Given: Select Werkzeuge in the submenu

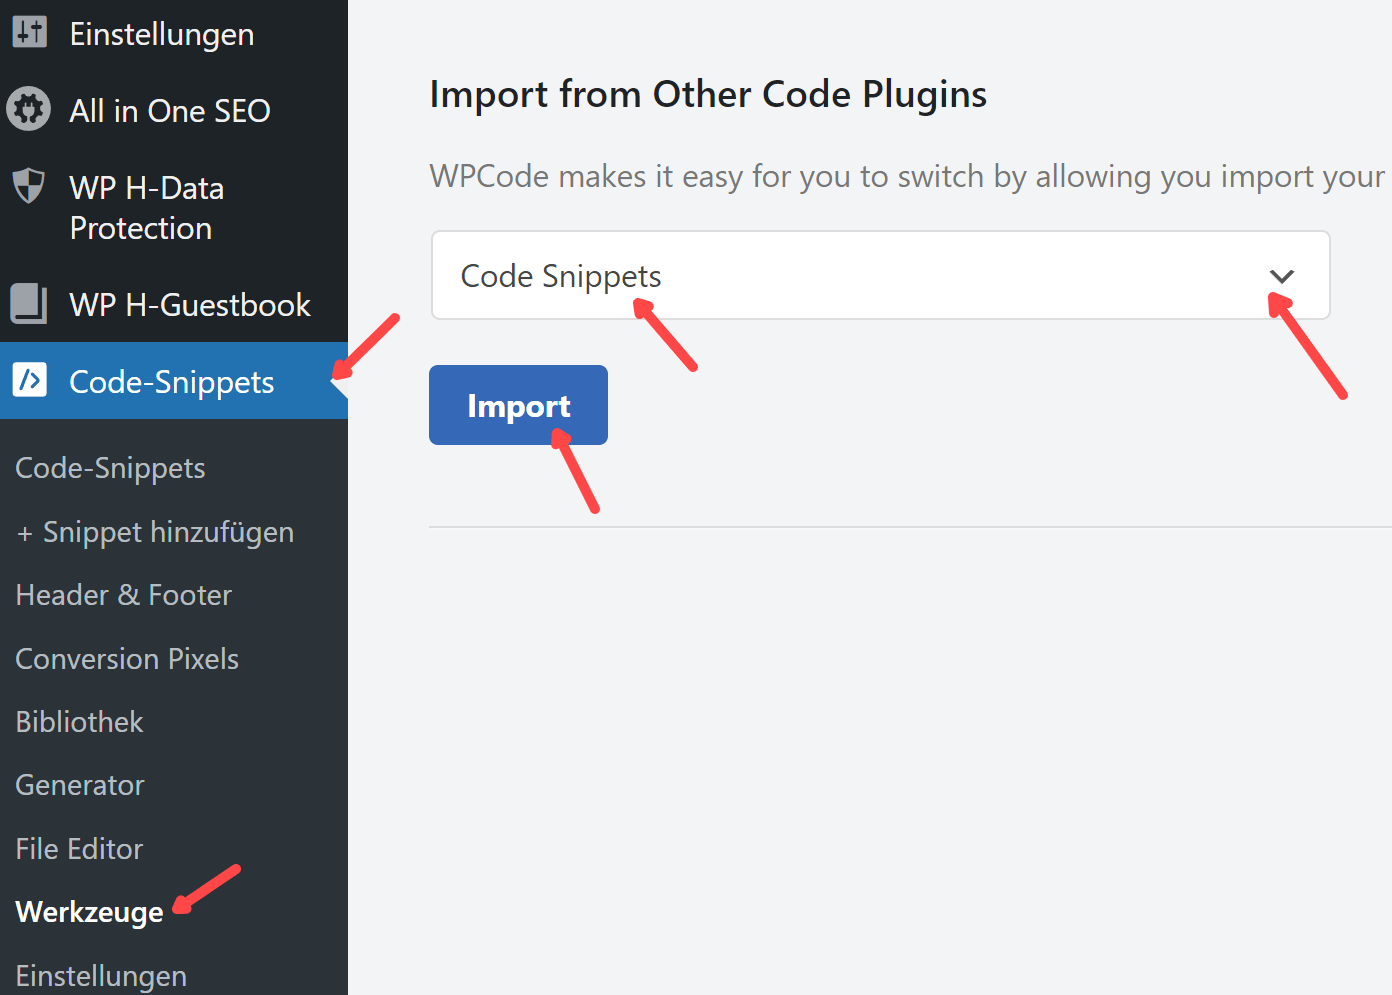Looking at the screenshot, I should [90, 912].
